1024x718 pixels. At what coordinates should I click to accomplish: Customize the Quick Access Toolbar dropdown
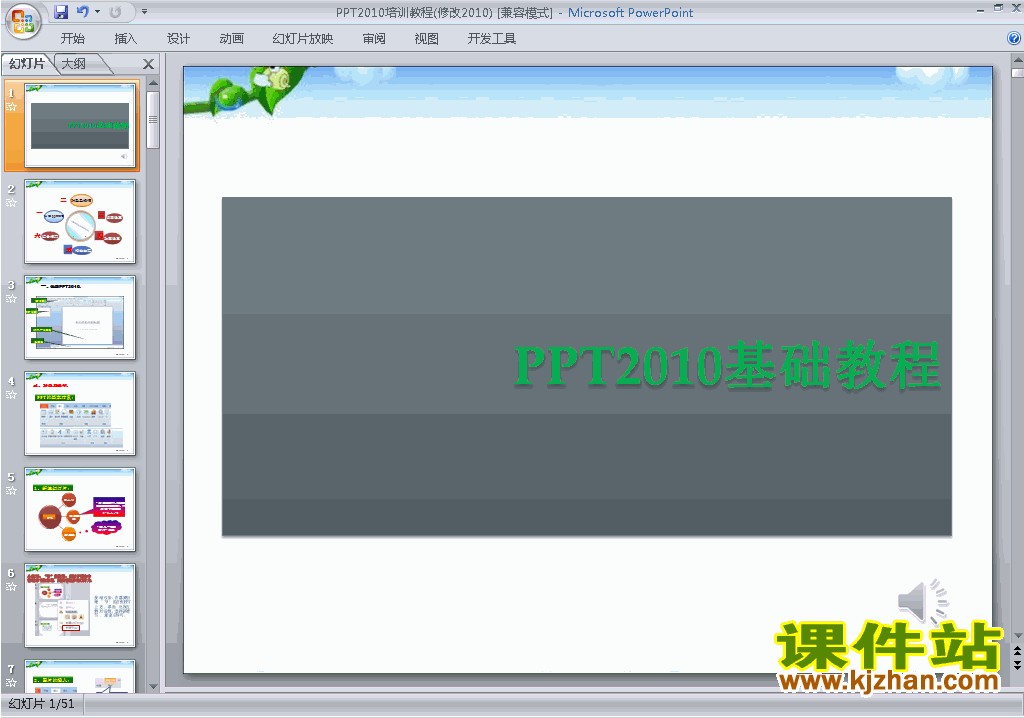[x=144, y=12]
